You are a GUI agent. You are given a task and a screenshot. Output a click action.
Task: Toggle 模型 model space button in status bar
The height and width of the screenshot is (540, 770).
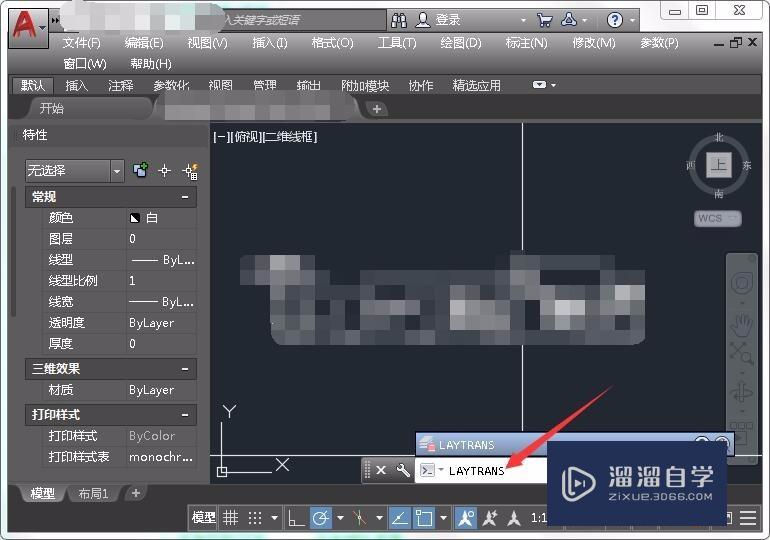point(203,518)
